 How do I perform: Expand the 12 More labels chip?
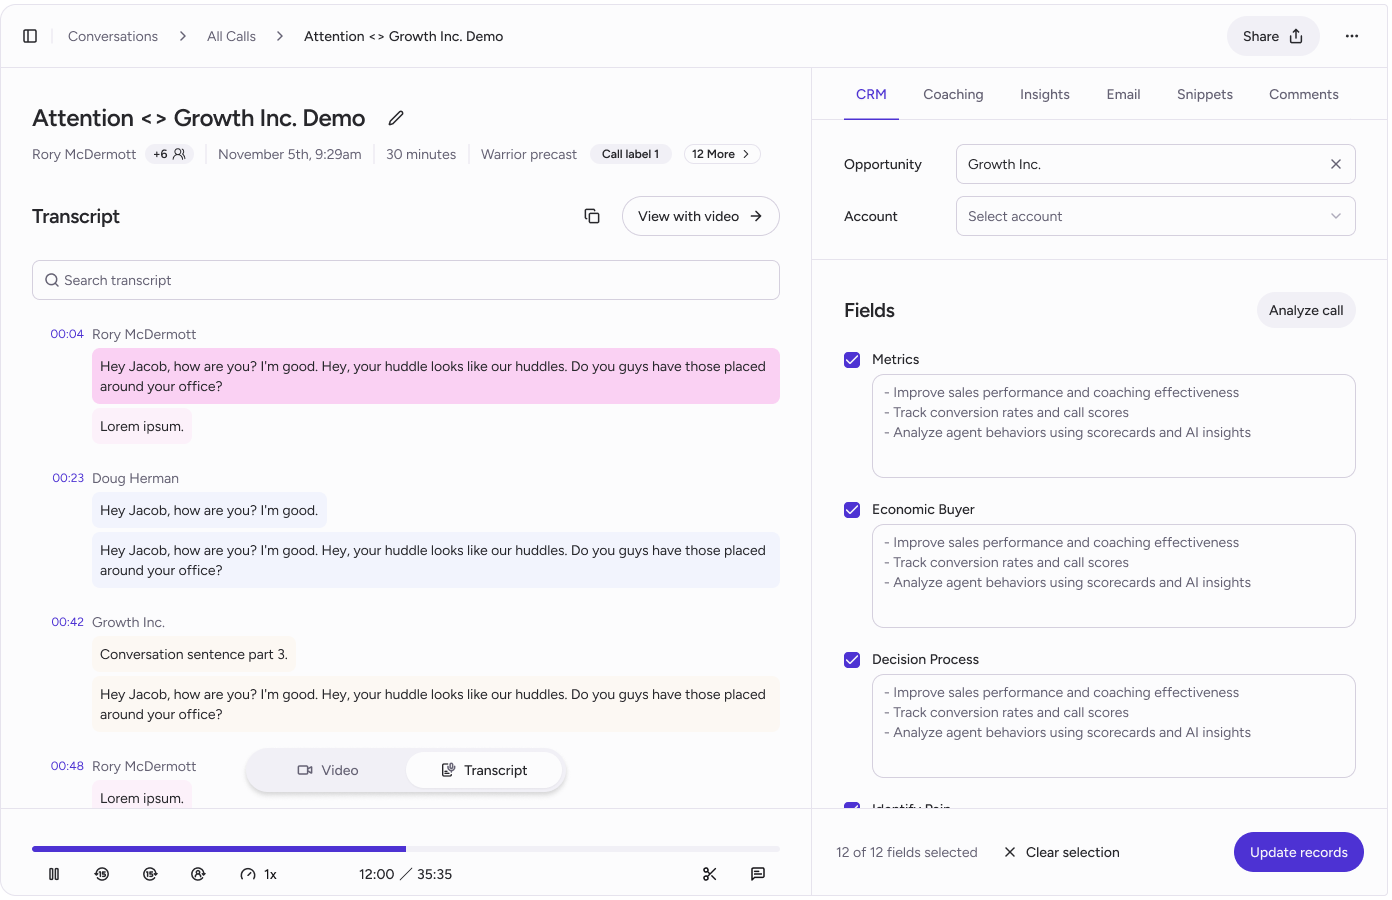coord(722,154)
